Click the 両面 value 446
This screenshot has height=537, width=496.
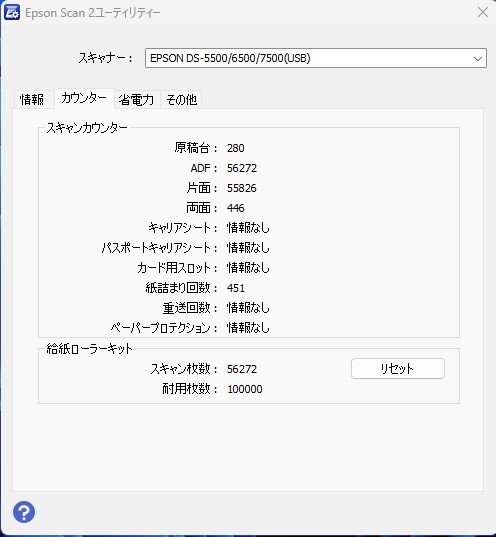coord(236,208)
